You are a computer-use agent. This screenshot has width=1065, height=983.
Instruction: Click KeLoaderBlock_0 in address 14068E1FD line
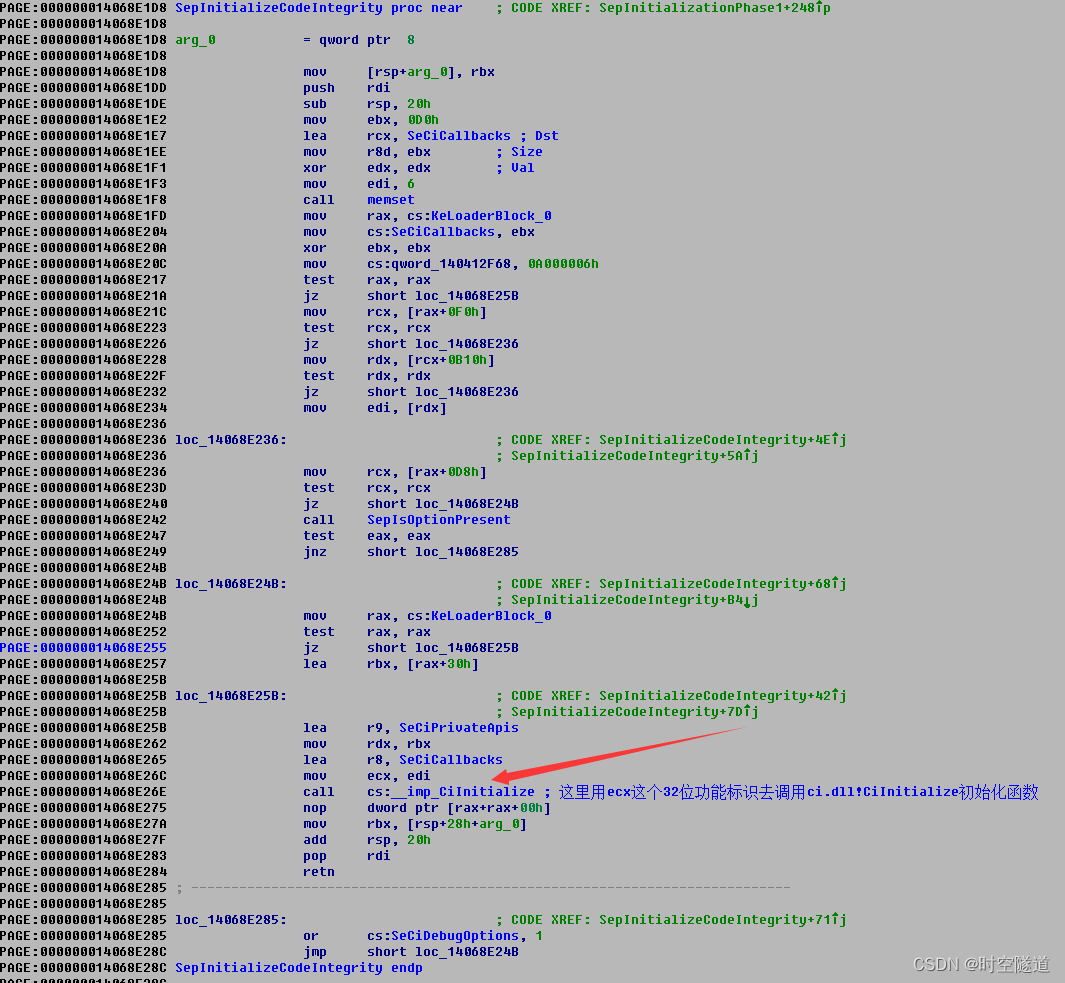click(491, 216)
